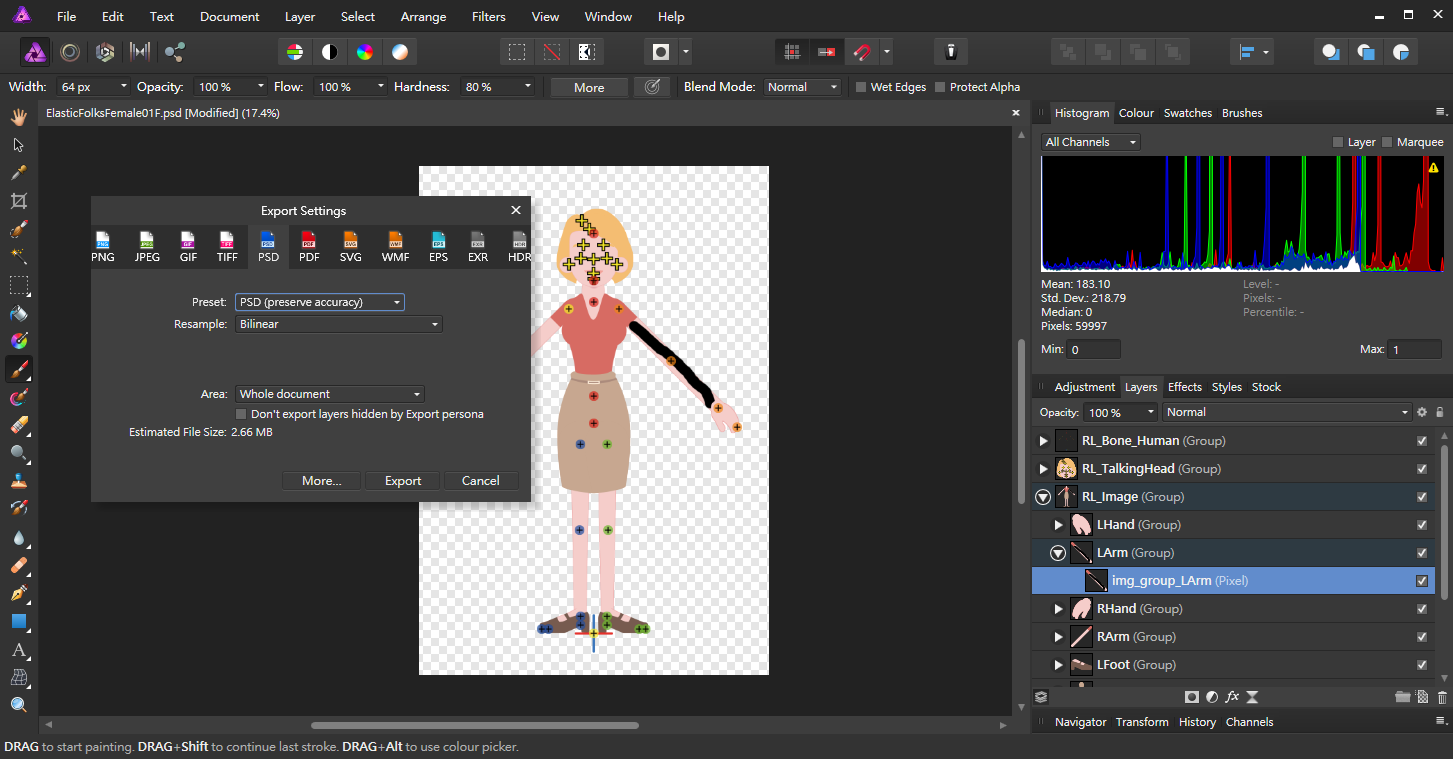Screen dimensions: 1453x759
Task: Select the Mesh Warp tool
Action: 18,677
